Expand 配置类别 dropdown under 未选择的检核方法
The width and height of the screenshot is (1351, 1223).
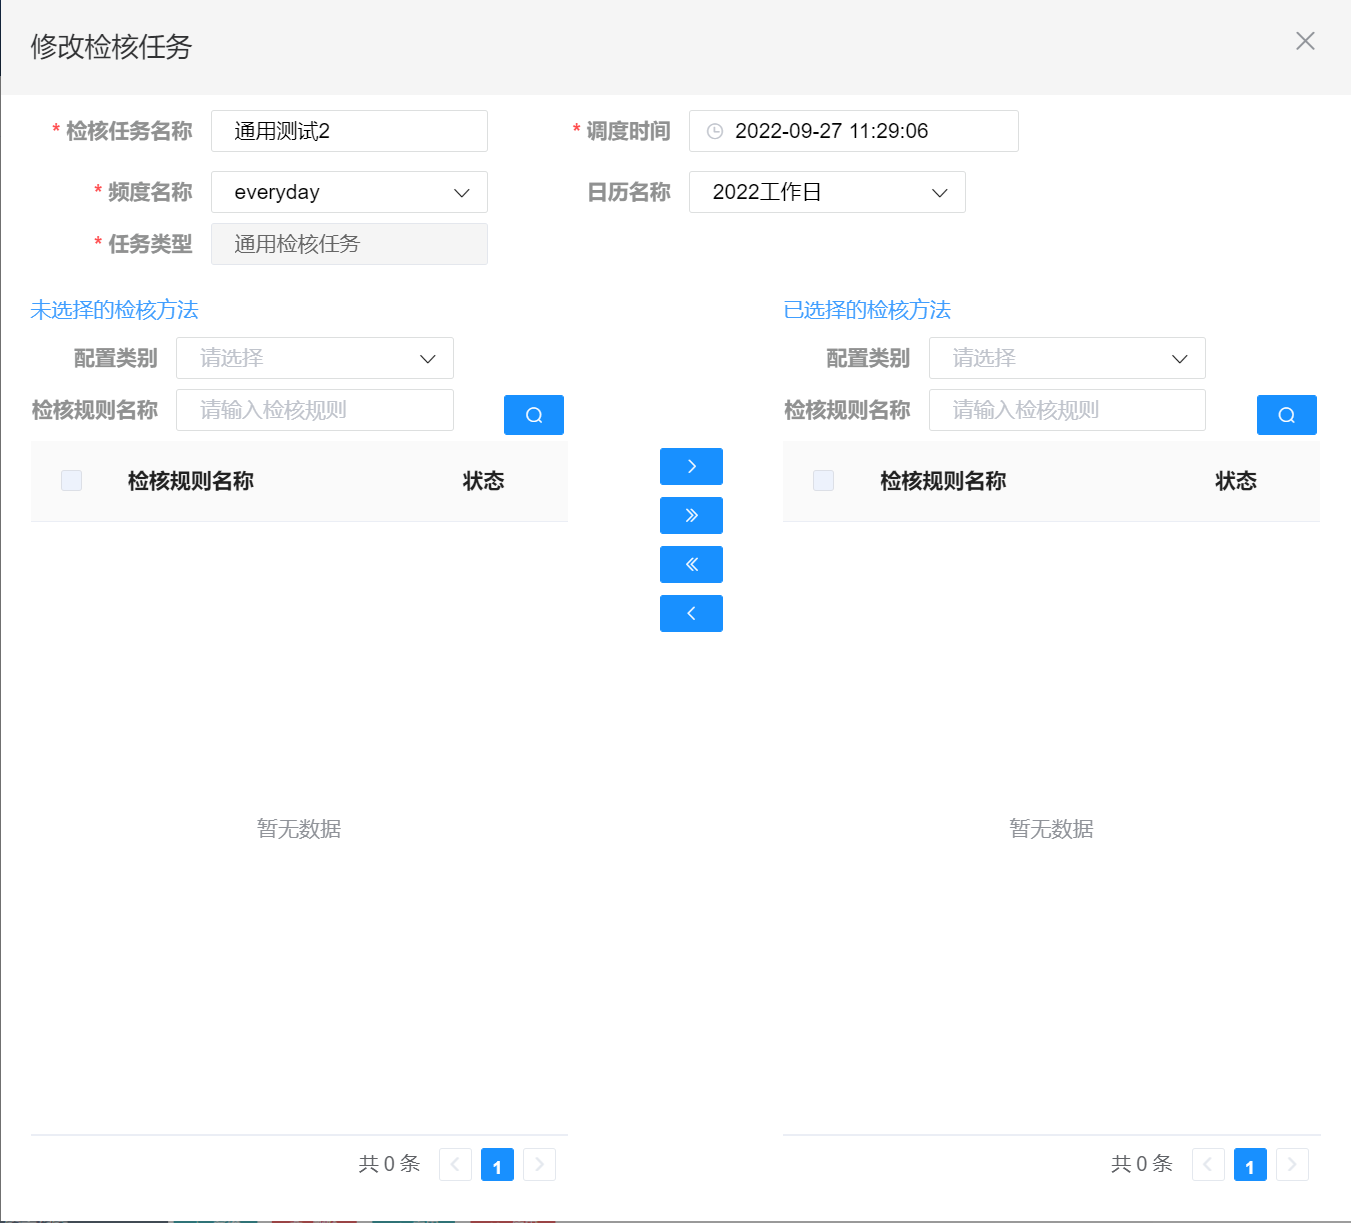[x=315, y=358]
